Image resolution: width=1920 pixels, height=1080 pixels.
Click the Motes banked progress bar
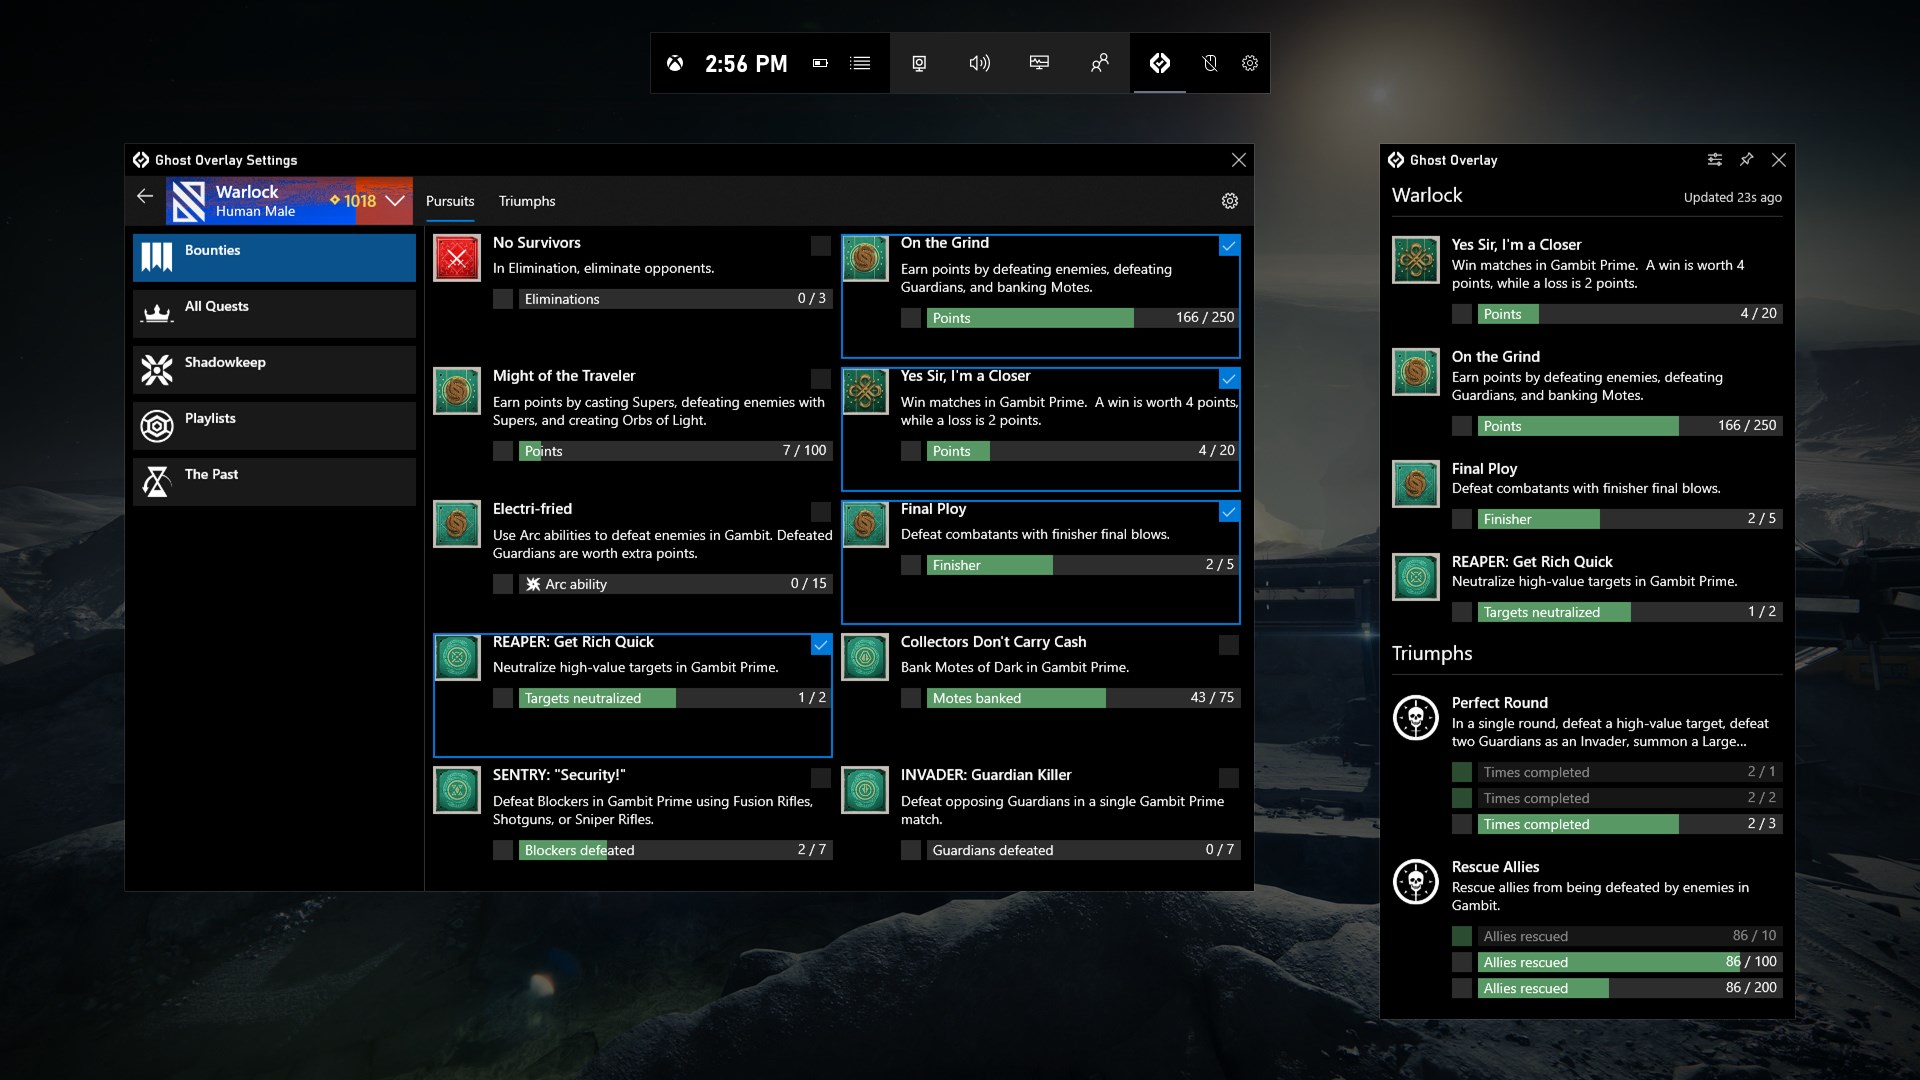pyautogui.click(x=1082, y=698)
